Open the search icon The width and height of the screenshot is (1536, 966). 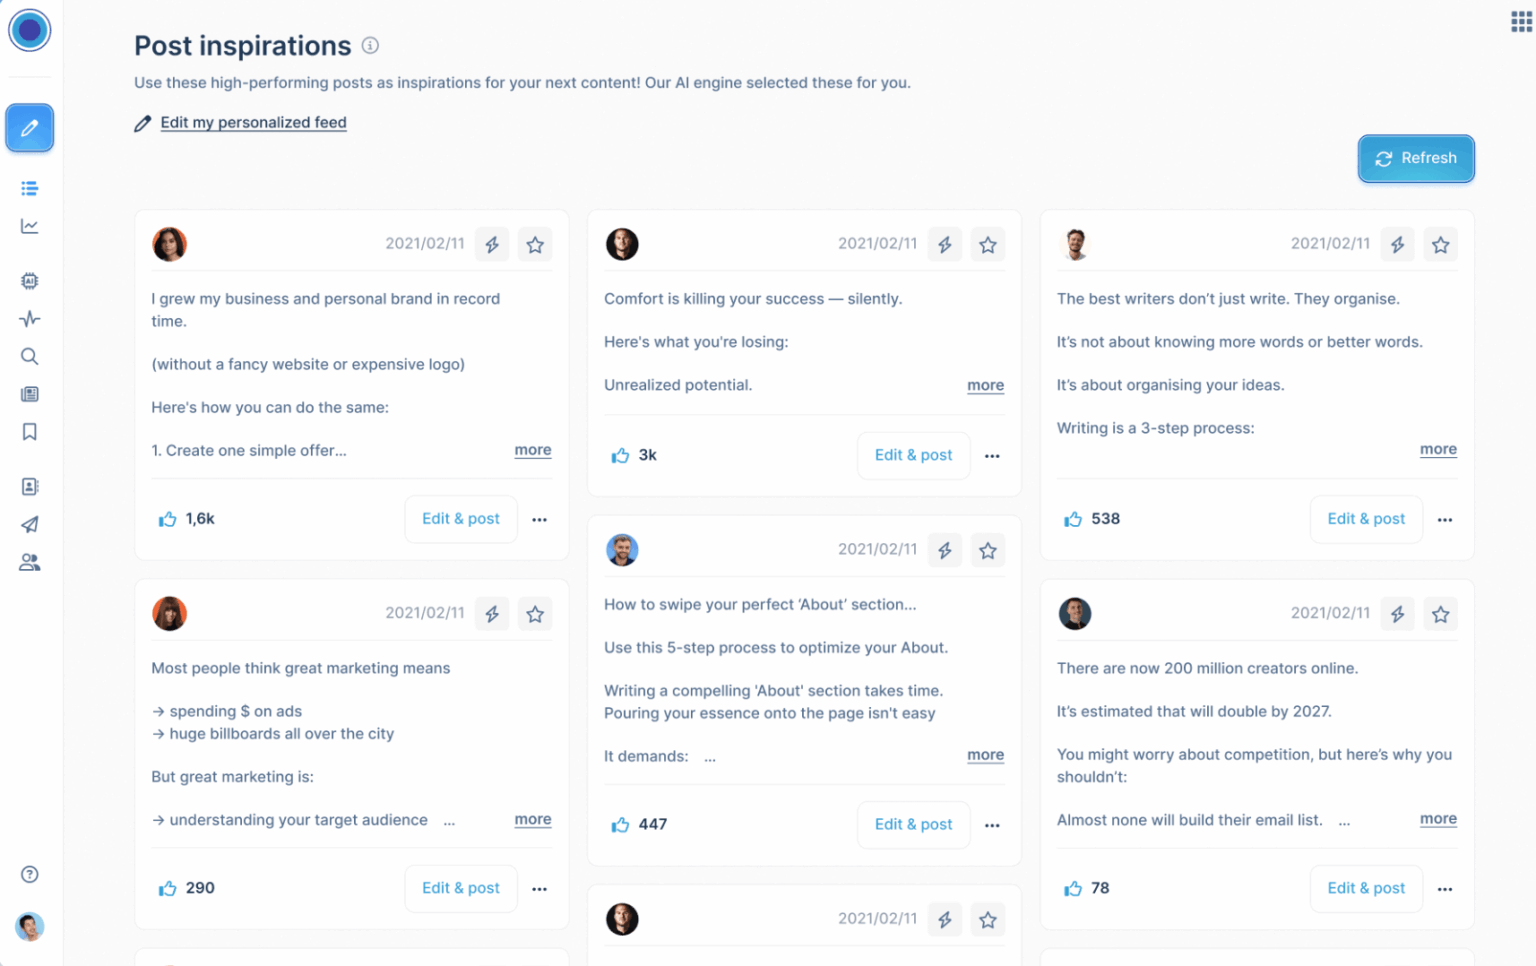29,356
